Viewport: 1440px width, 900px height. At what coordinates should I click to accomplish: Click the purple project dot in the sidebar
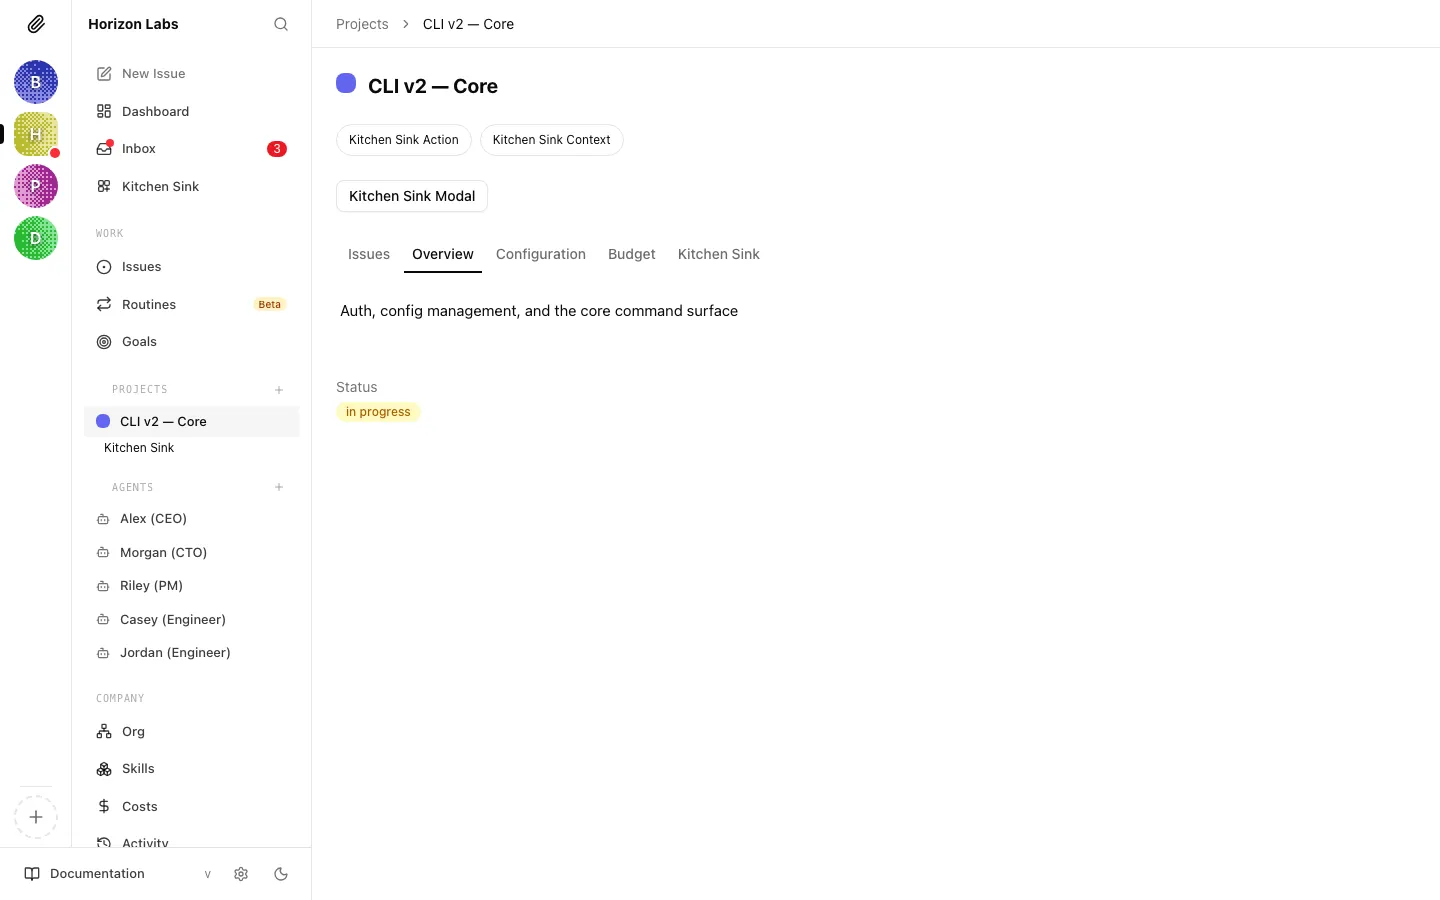103,421
